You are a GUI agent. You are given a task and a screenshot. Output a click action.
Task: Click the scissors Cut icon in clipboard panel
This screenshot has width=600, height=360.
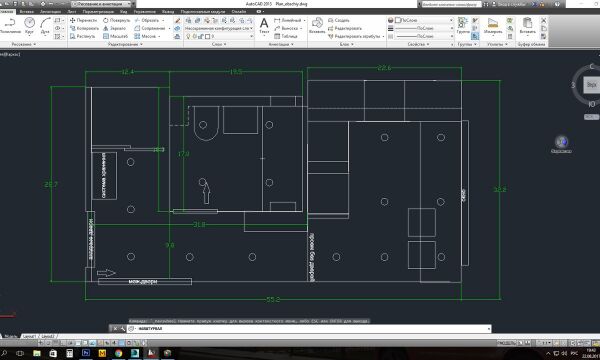(544, 20)
